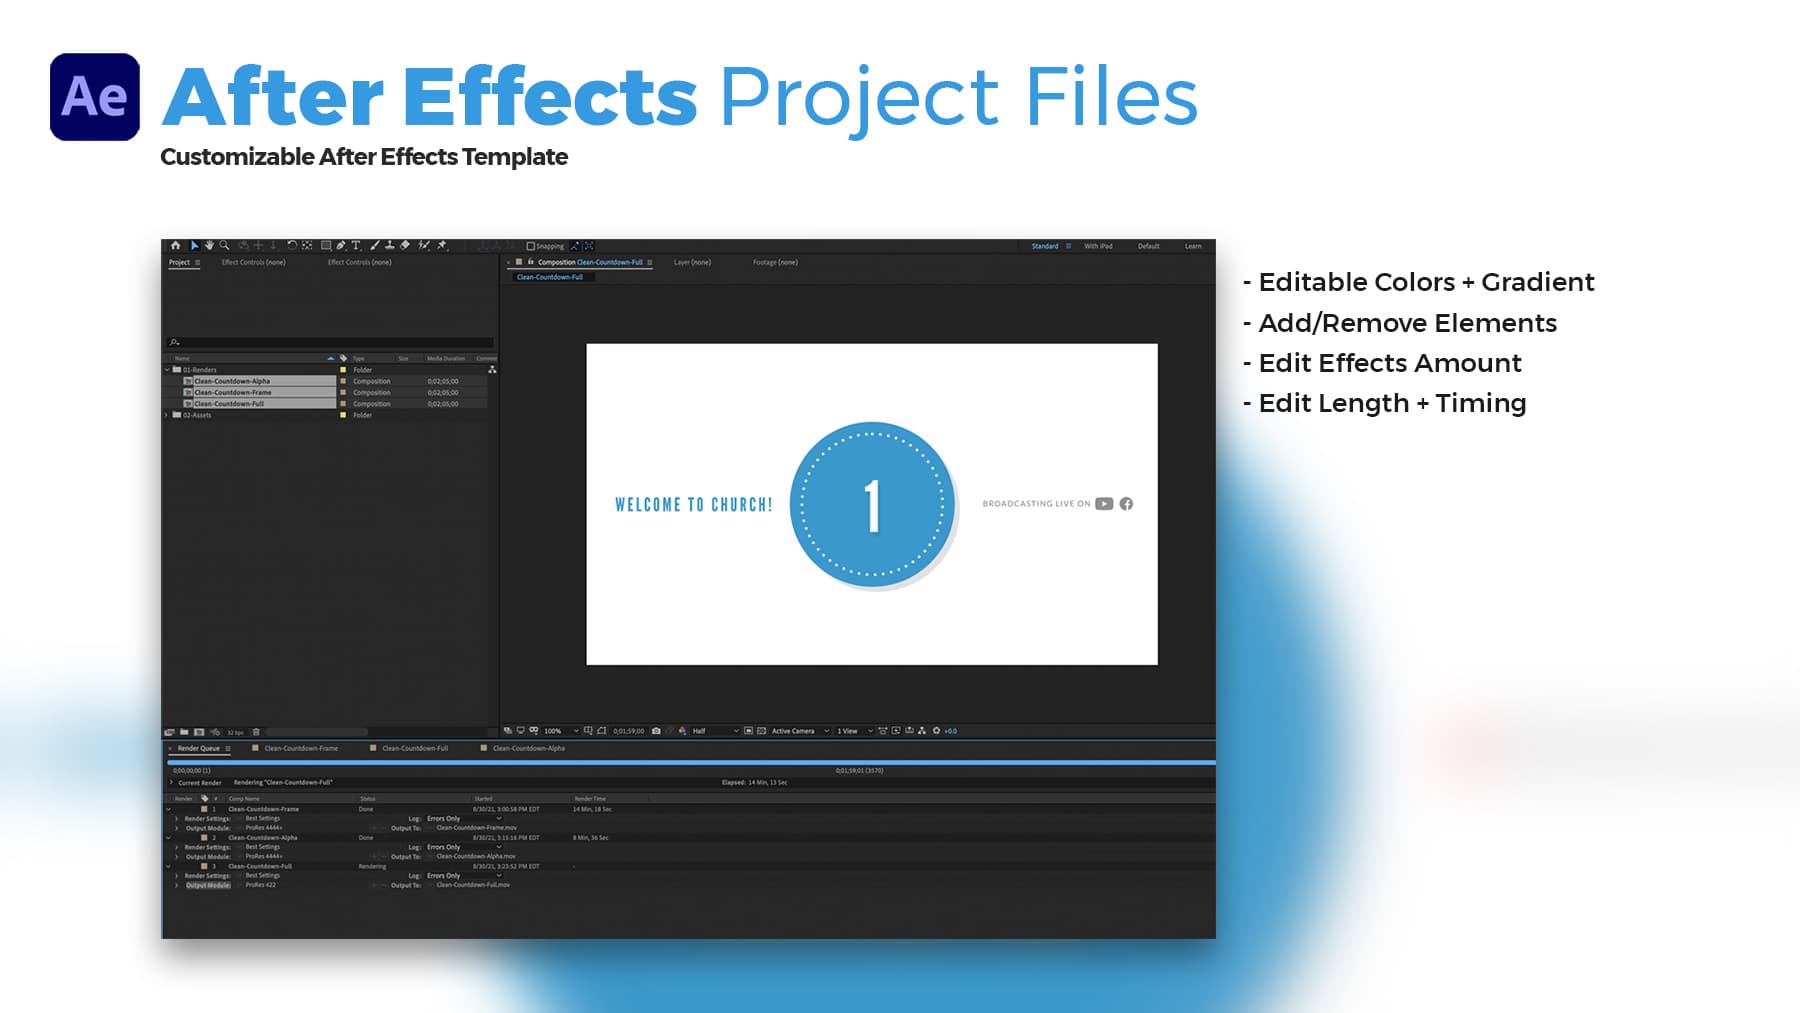
Task: Click the new folder icon in Project panel
Action: [x=184, y=732]
